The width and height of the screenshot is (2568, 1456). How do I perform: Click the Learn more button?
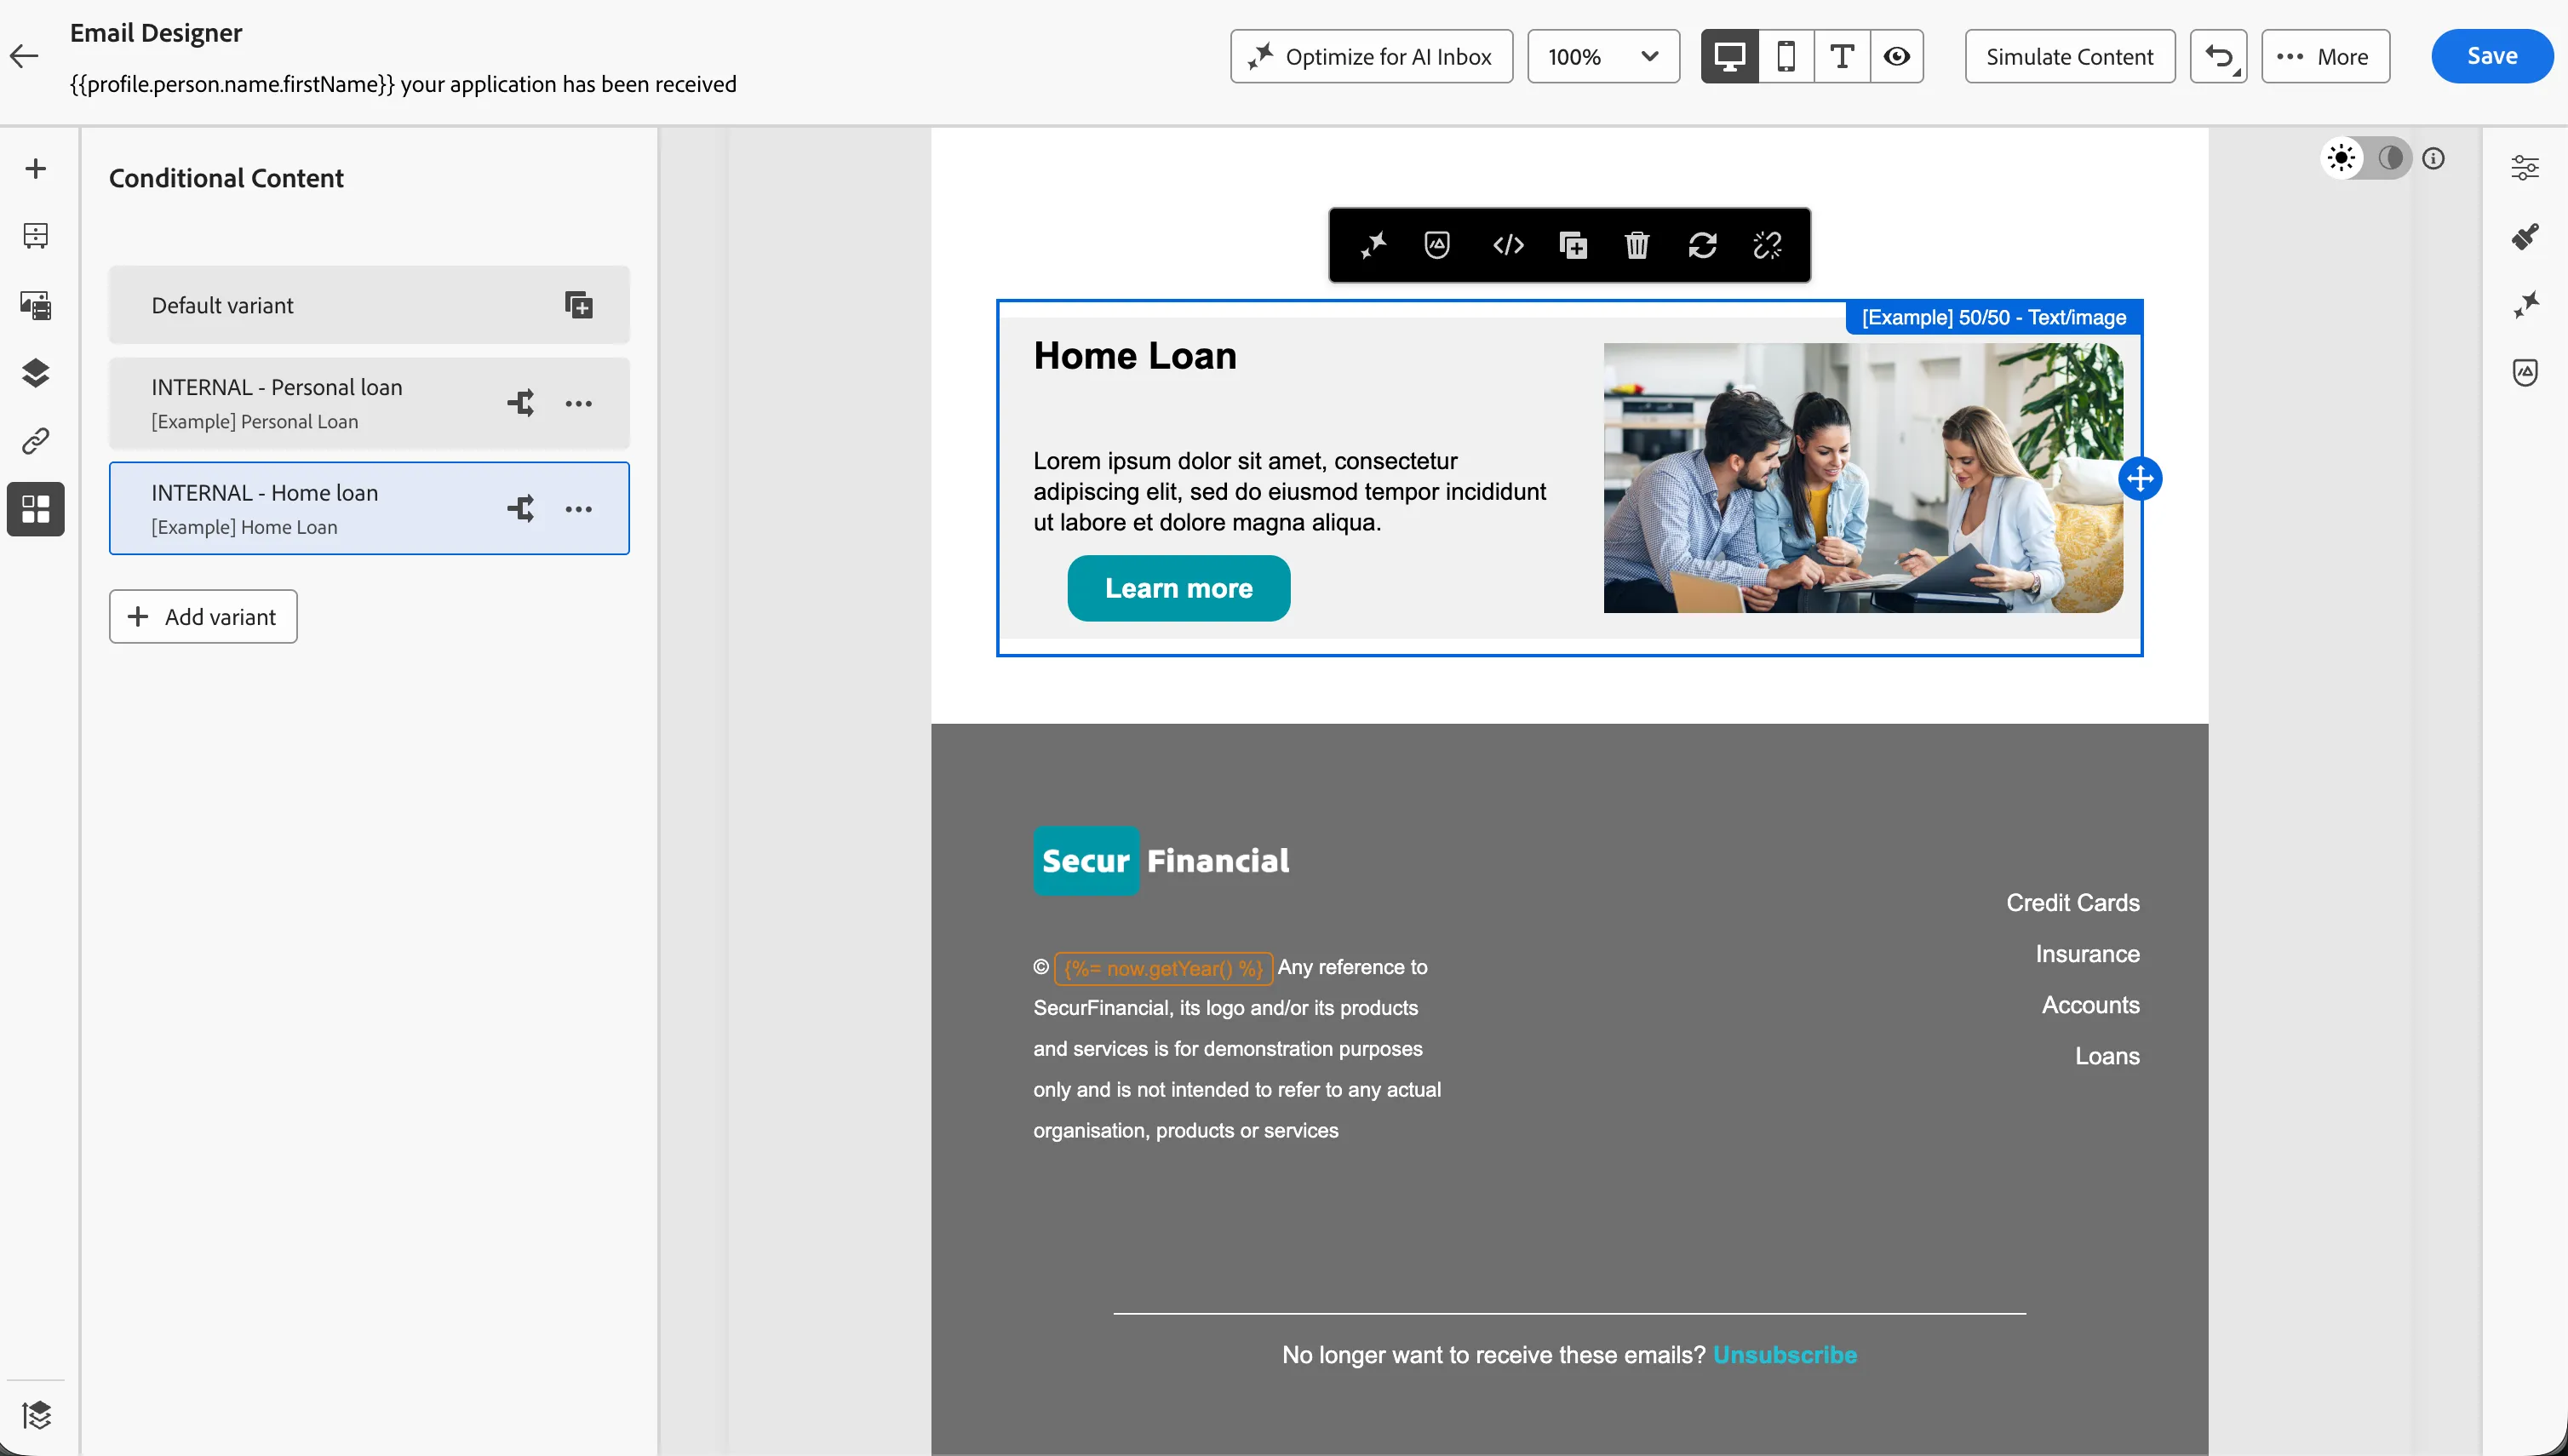(x=1178, y=588)
